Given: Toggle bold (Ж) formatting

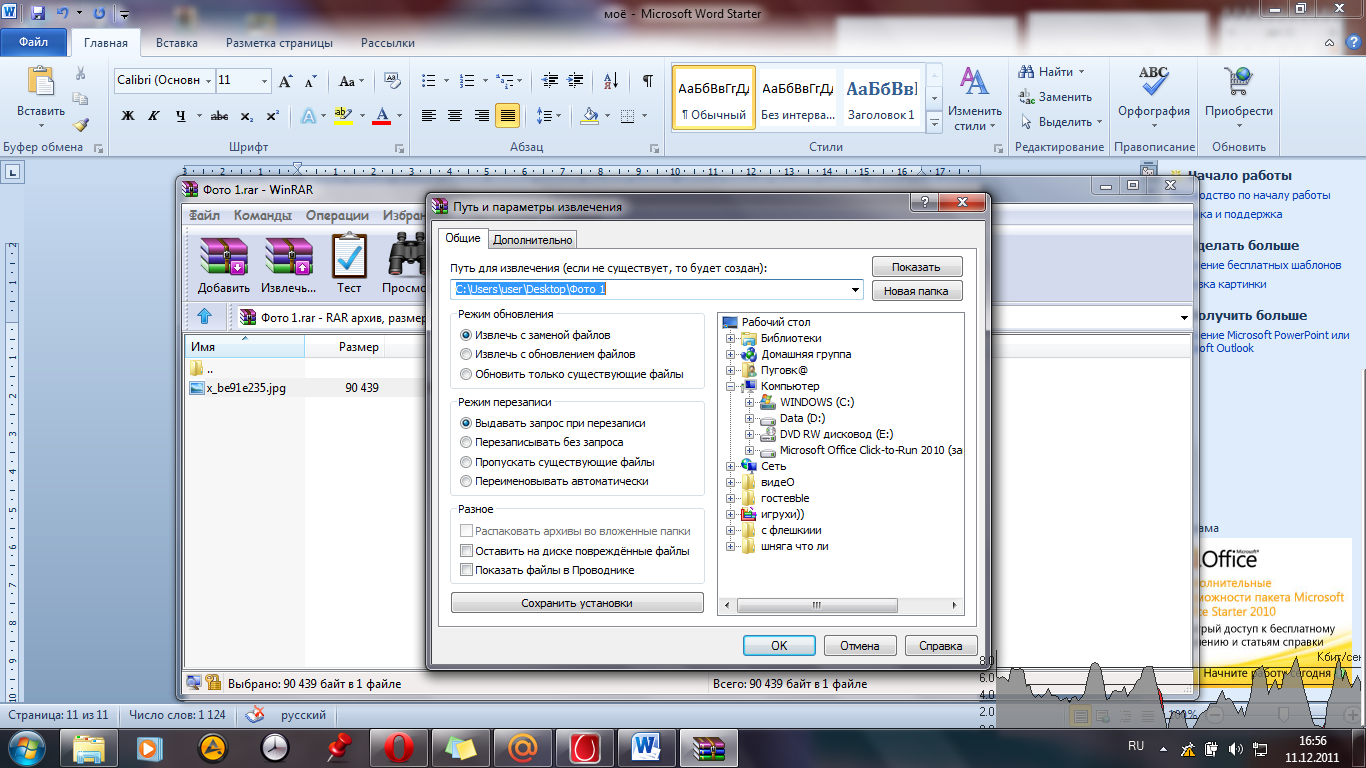Looking at the screenshot, I should click(128, 116).
